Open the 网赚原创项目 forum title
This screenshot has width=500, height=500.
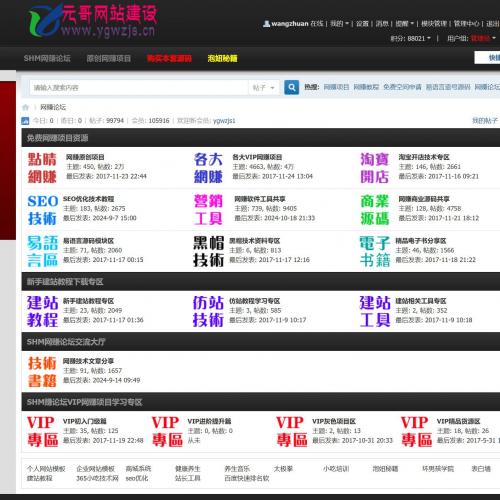(85, 157)
